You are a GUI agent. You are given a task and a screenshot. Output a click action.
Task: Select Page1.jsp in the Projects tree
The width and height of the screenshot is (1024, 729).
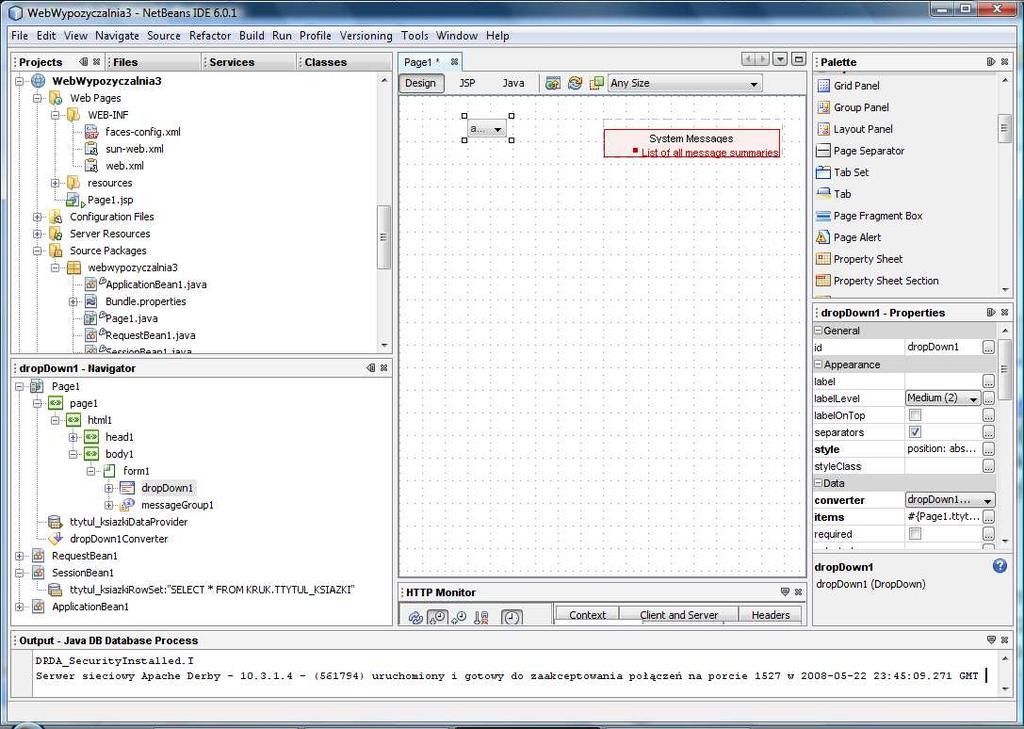(110, 200)
